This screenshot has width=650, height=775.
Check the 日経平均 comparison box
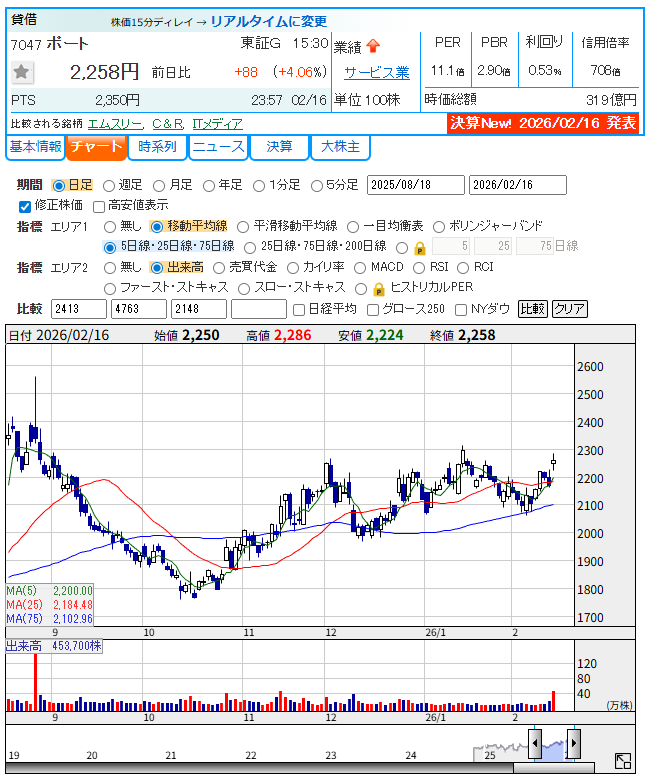(299, 310)
